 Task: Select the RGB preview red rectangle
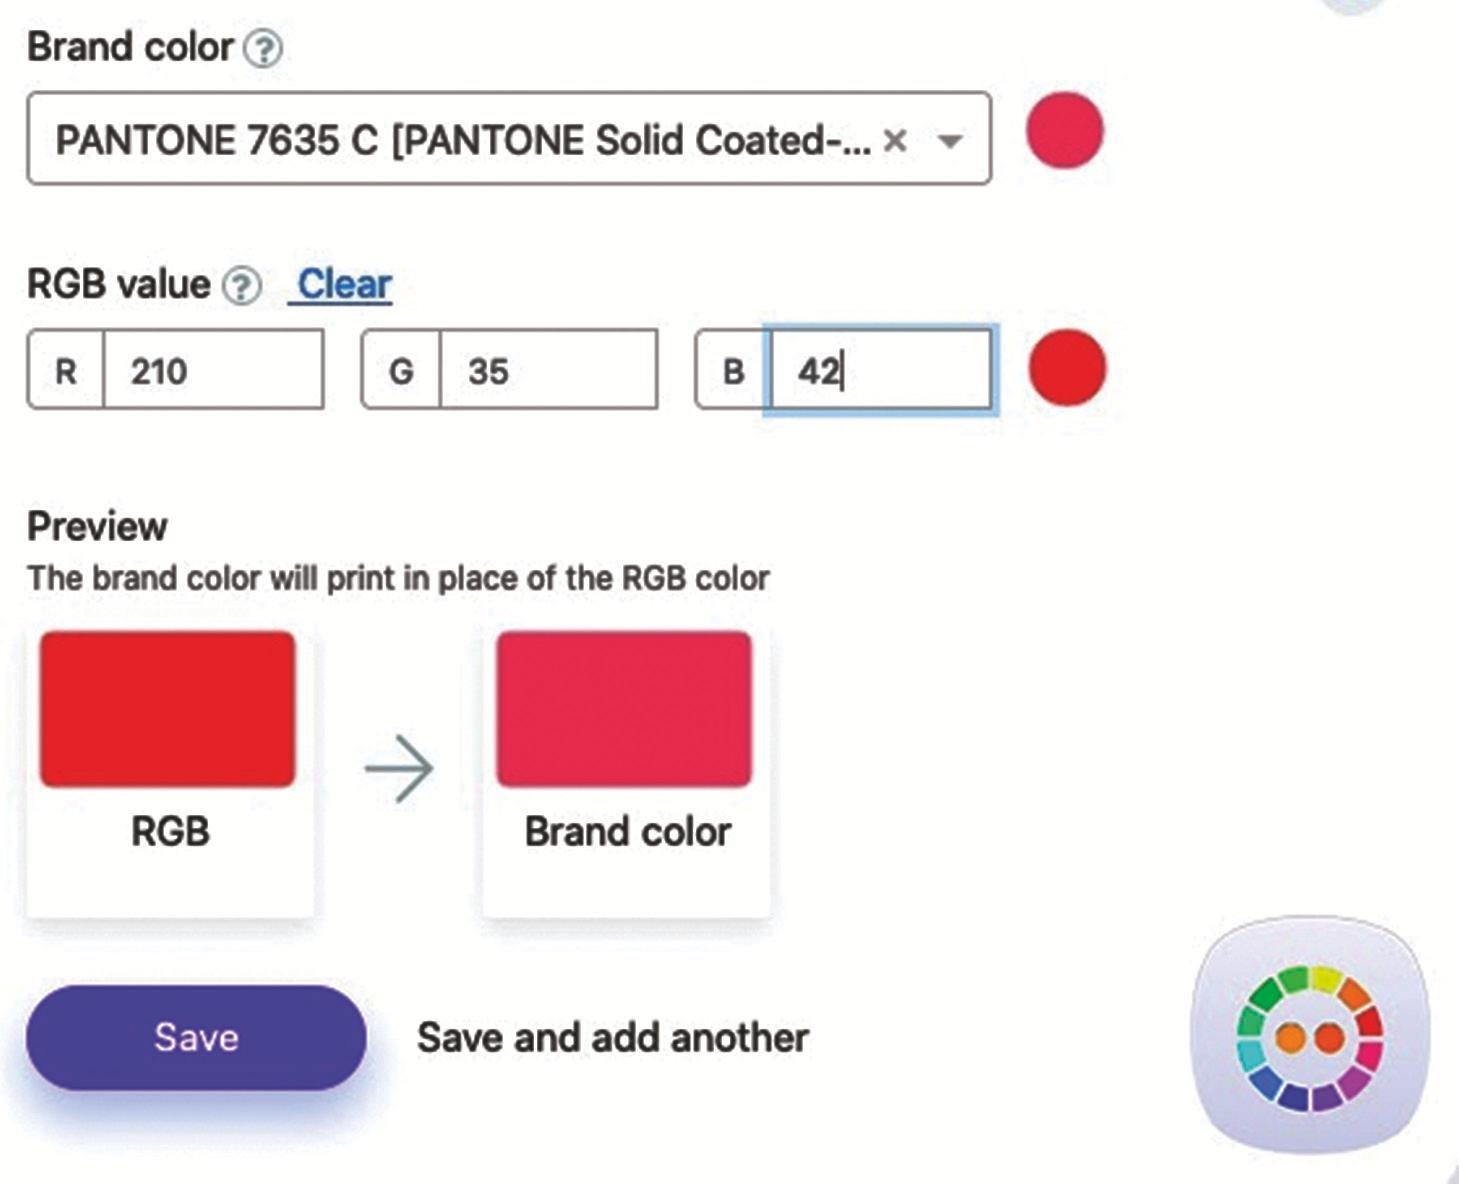pos(168,708)
